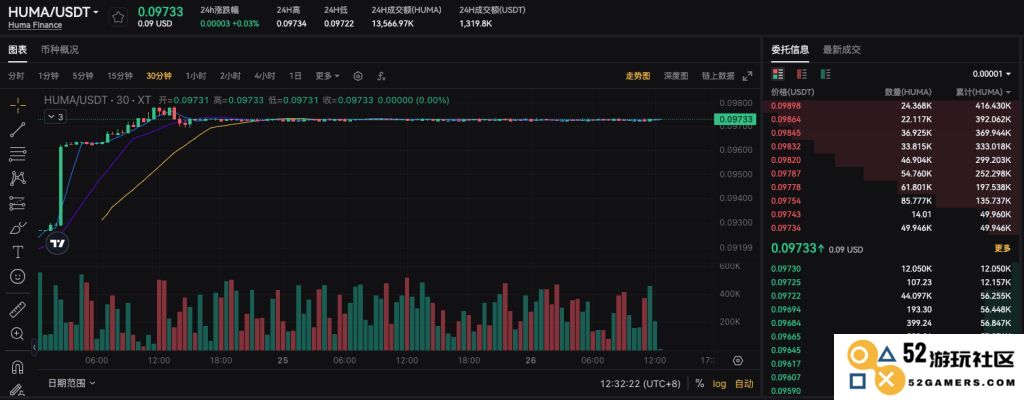The height and width of the screenshot is (400, 1024).
Task: Toggle log scale on chart
Action: pos(719,384)
